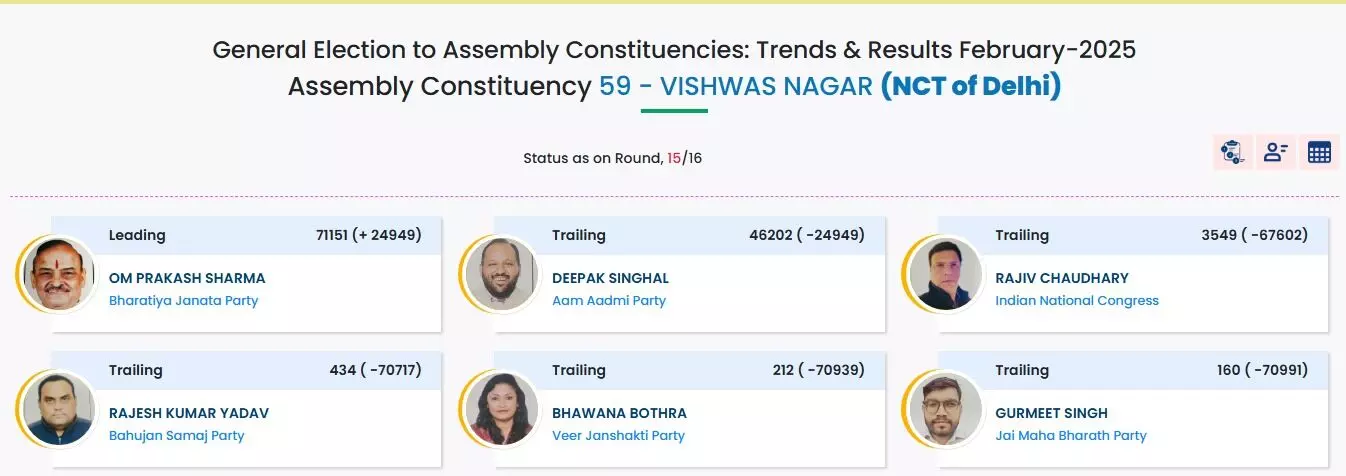1346x476 pixels.
Task: Select the NCT of Delhi heading text
Action: tap(970, 86)
